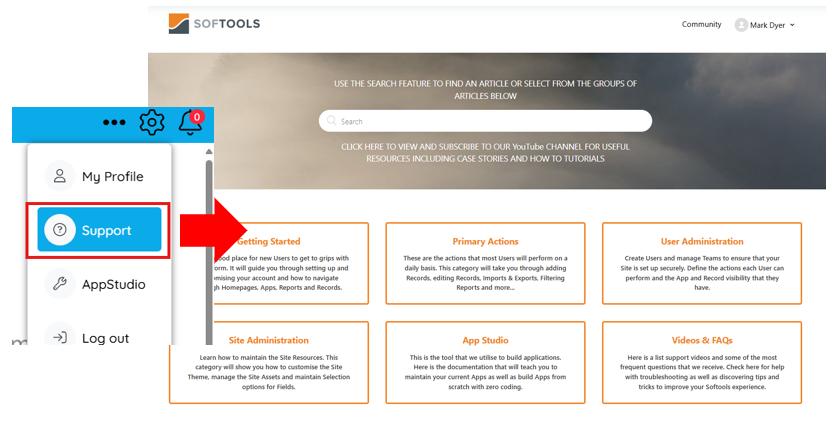This screenshot has width=831, height=428.
Task: Focus the Search input field
Action: [x=485, y=121]
